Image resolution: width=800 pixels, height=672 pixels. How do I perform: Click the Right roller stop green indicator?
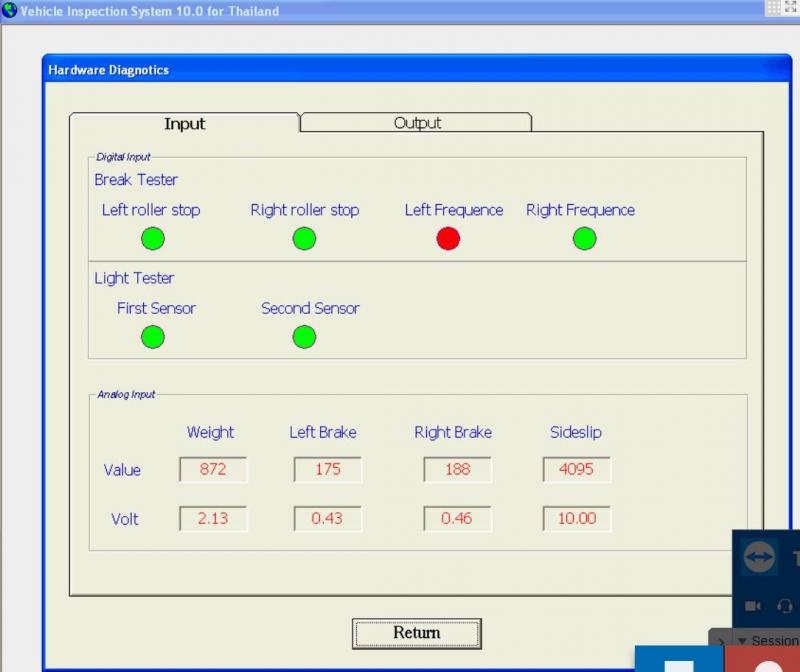(304, 238)
